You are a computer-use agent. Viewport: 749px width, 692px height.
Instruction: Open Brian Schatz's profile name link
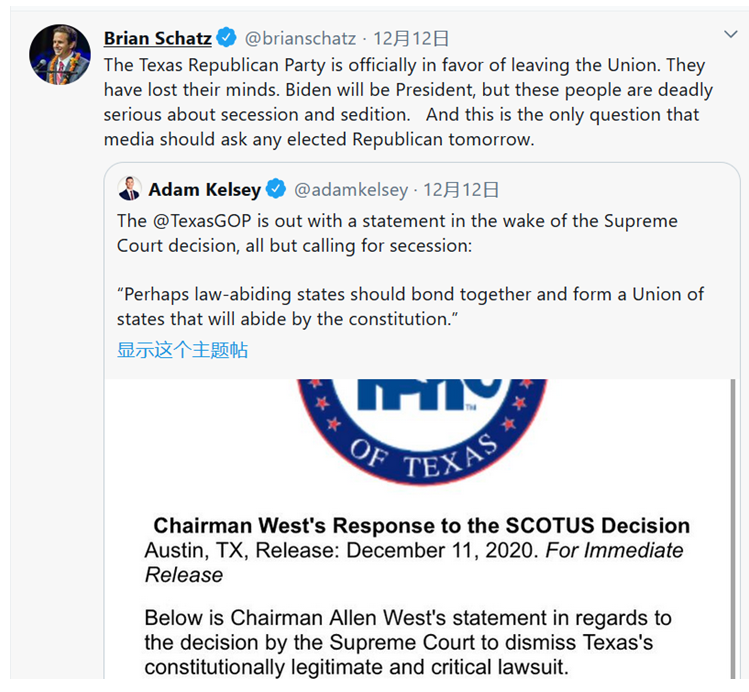157,39
